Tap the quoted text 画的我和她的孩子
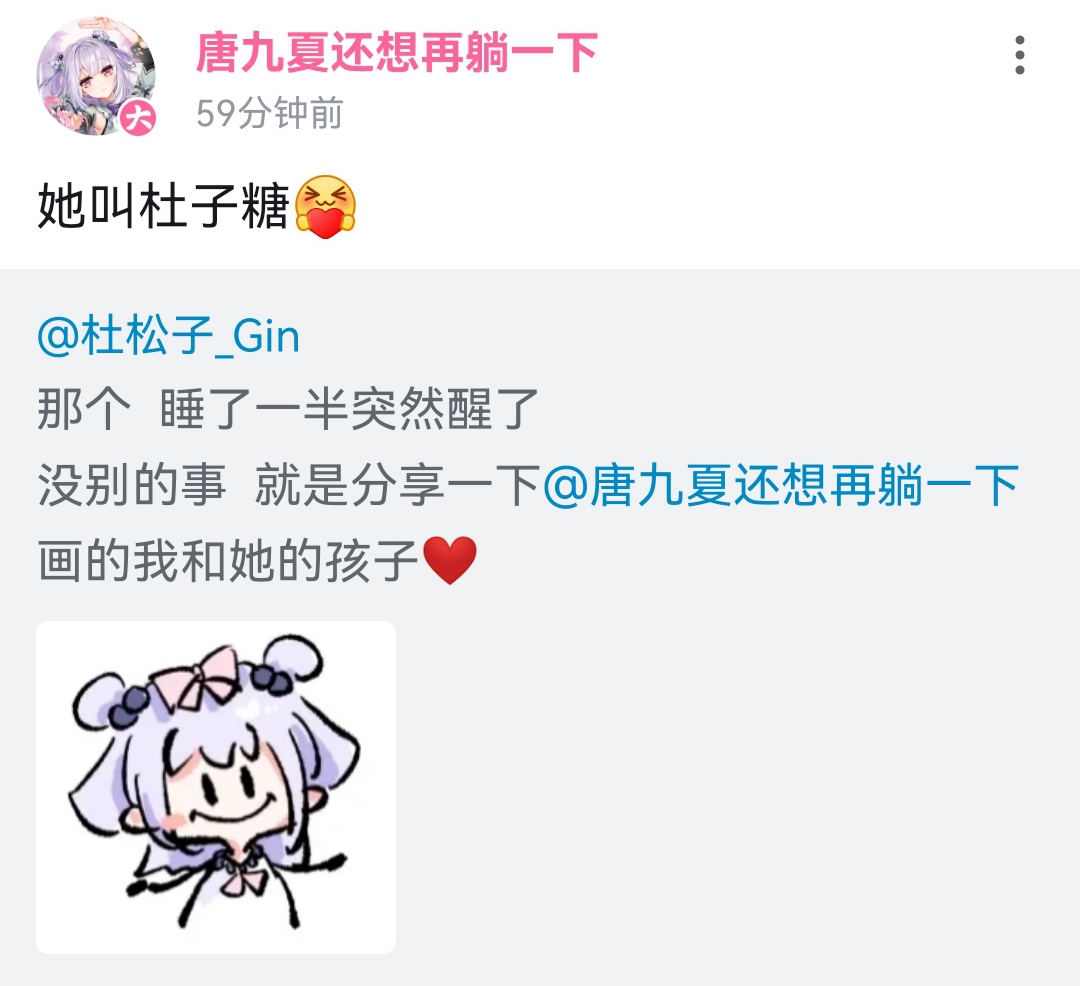1080x986 pixels. point(228,560)
